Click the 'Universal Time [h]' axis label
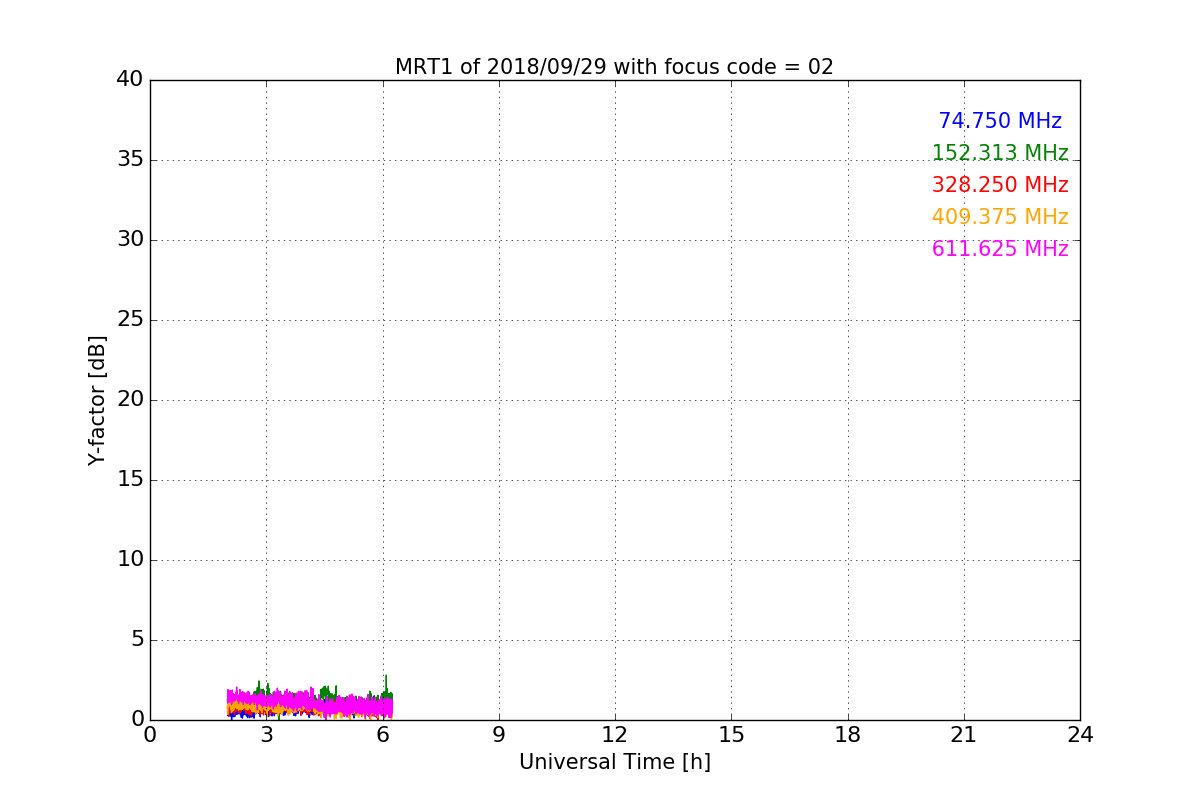Viewport: 1200px width, 800px height. (615, 762)
